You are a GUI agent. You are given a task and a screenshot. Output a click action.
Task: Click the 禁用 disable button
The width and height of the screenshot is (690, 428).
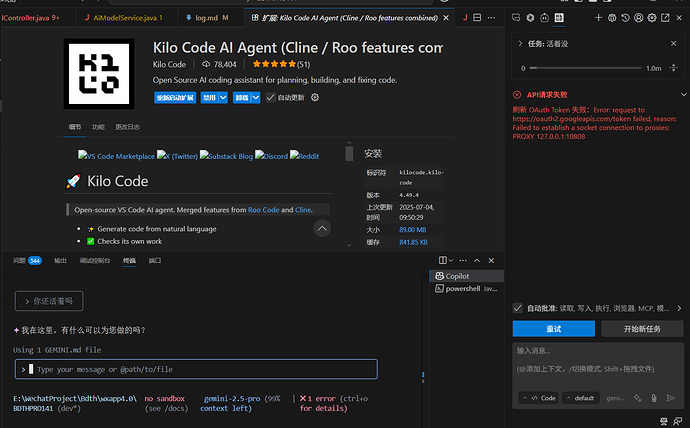[209, 97]
